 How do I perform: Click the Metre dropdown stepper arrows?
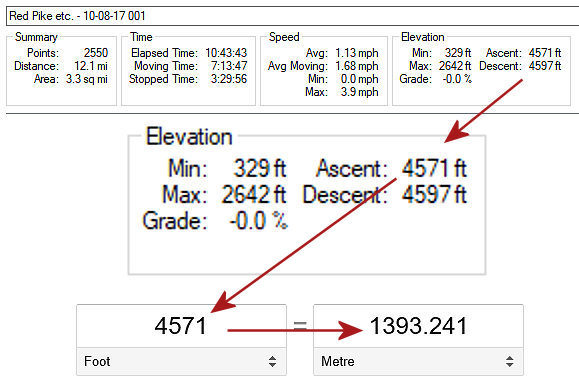[510, 361]
